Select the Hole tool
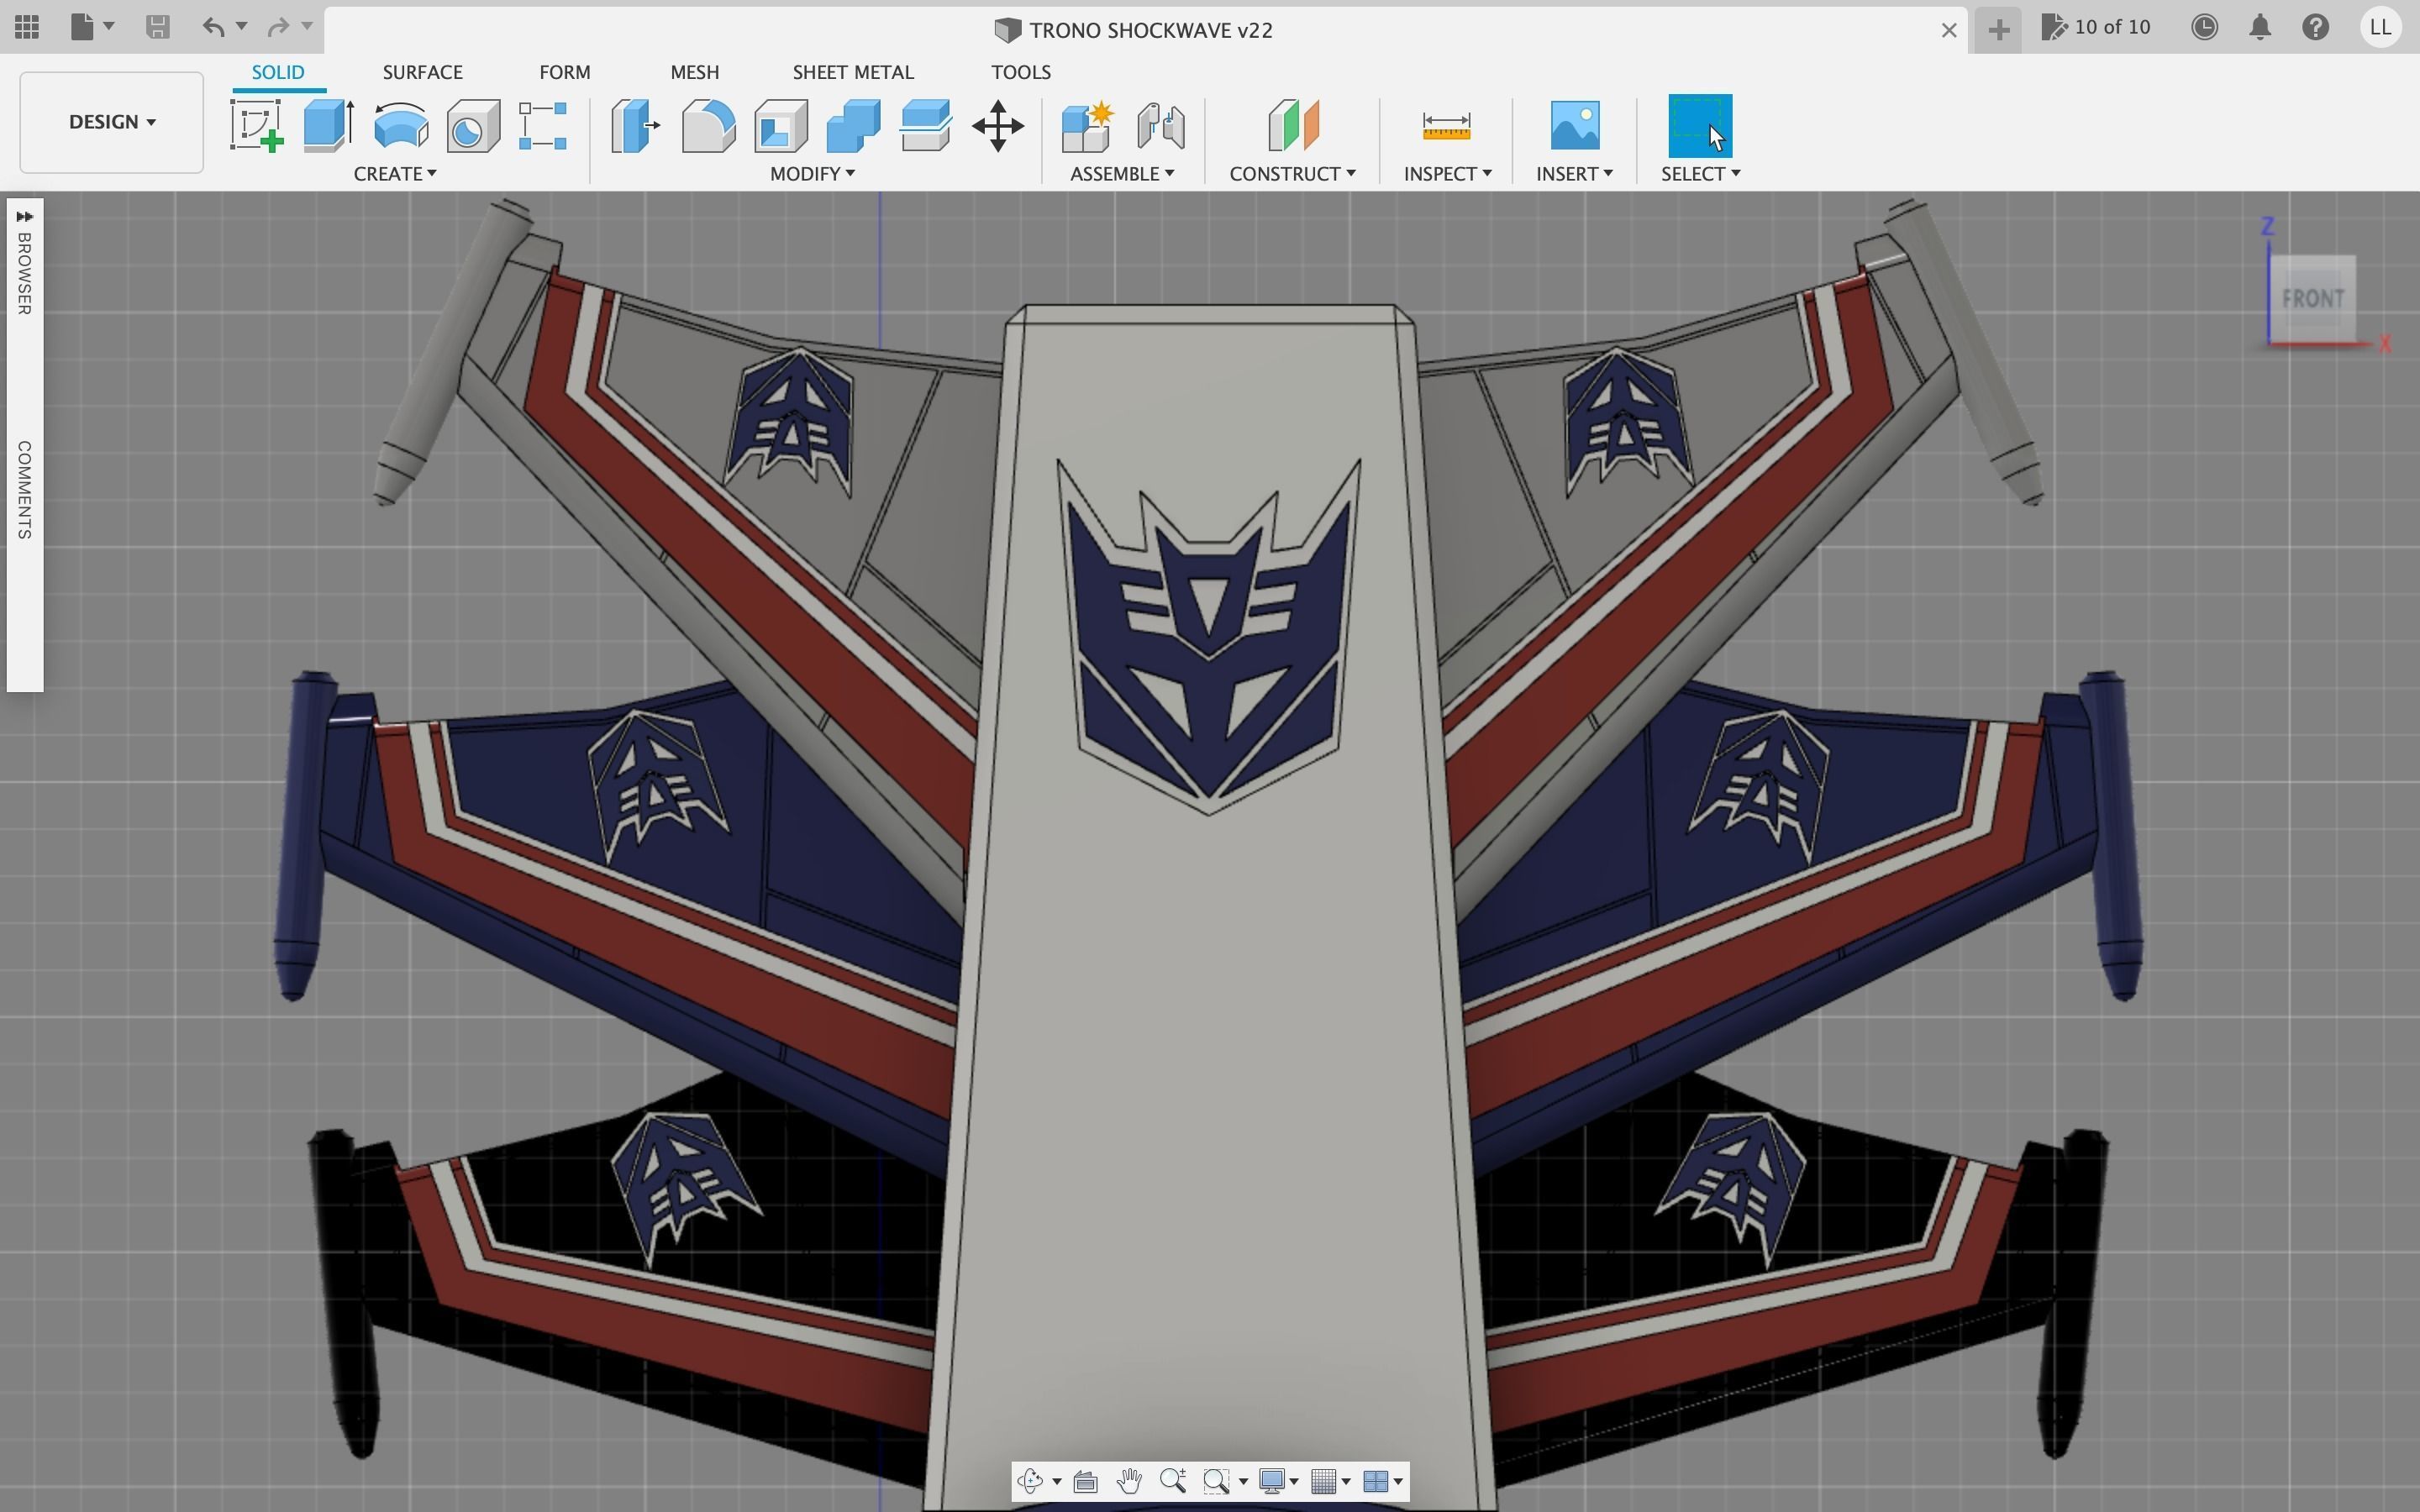Screen dimensions: 2420x1512 coord(473,126)
